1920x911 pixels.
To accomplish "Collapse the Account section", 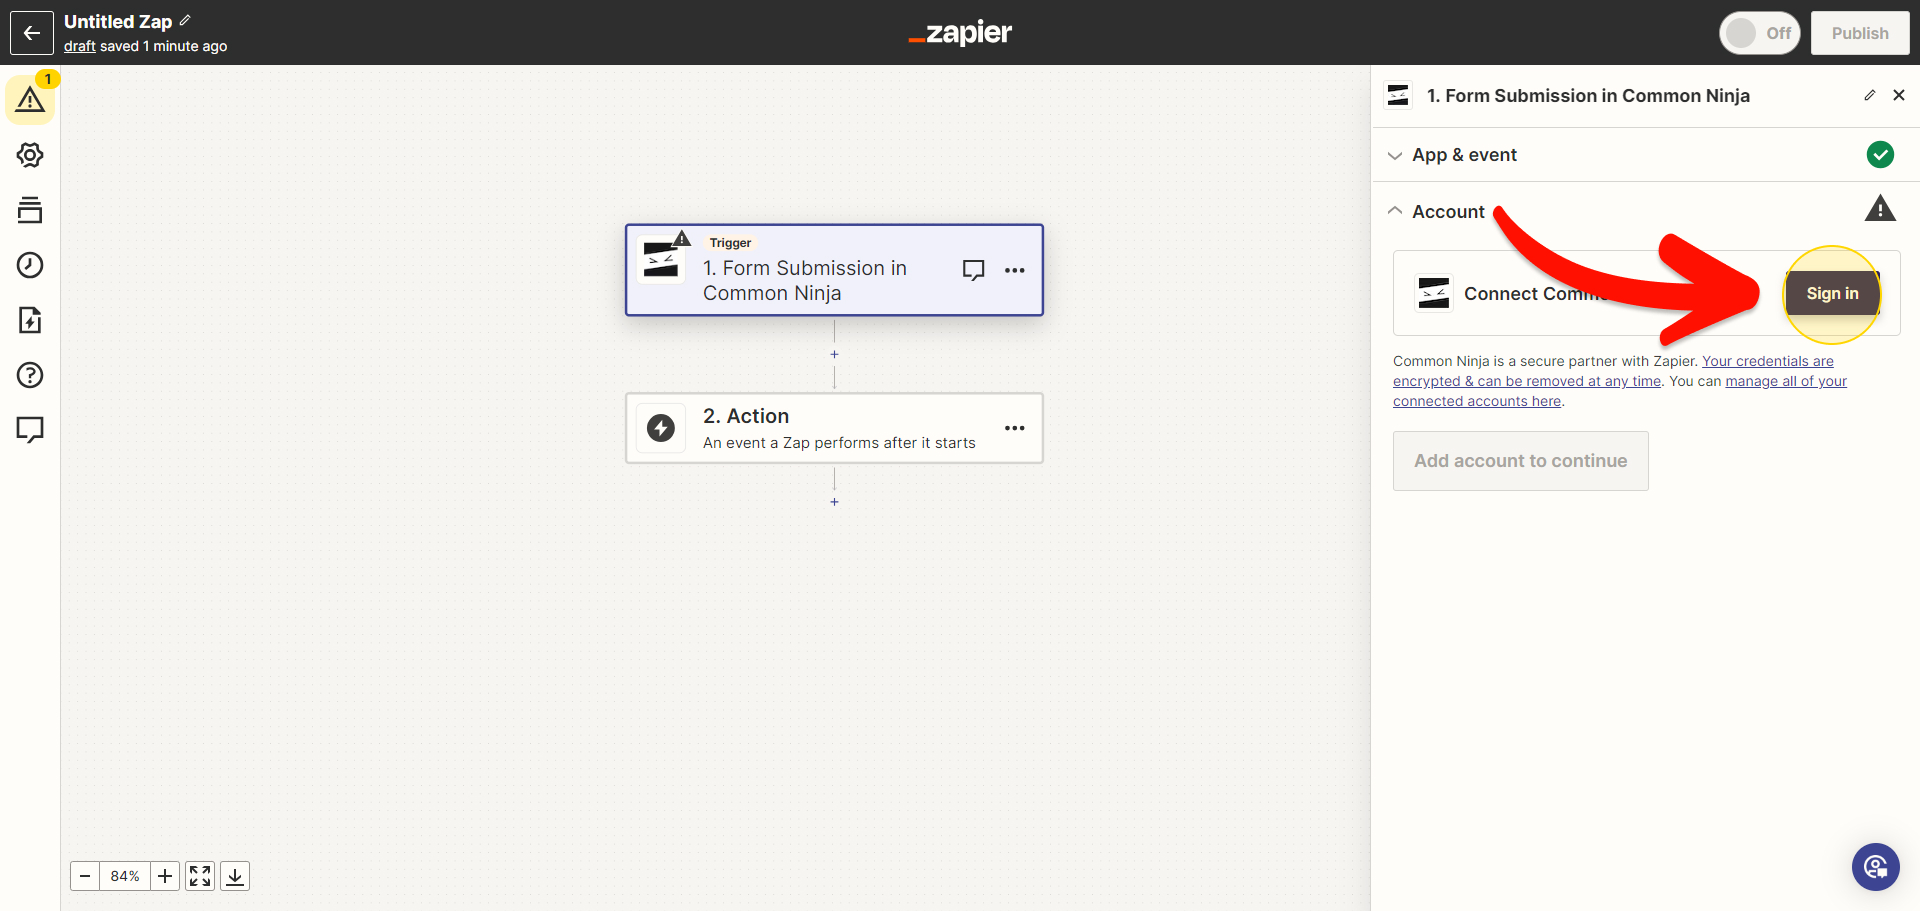I will pyautogui.click(x=1448, y=212).
